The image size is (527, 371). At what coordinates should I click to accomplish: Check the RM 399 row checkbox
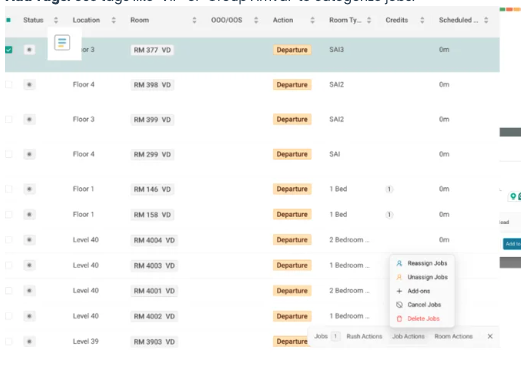tap(9, 119)
